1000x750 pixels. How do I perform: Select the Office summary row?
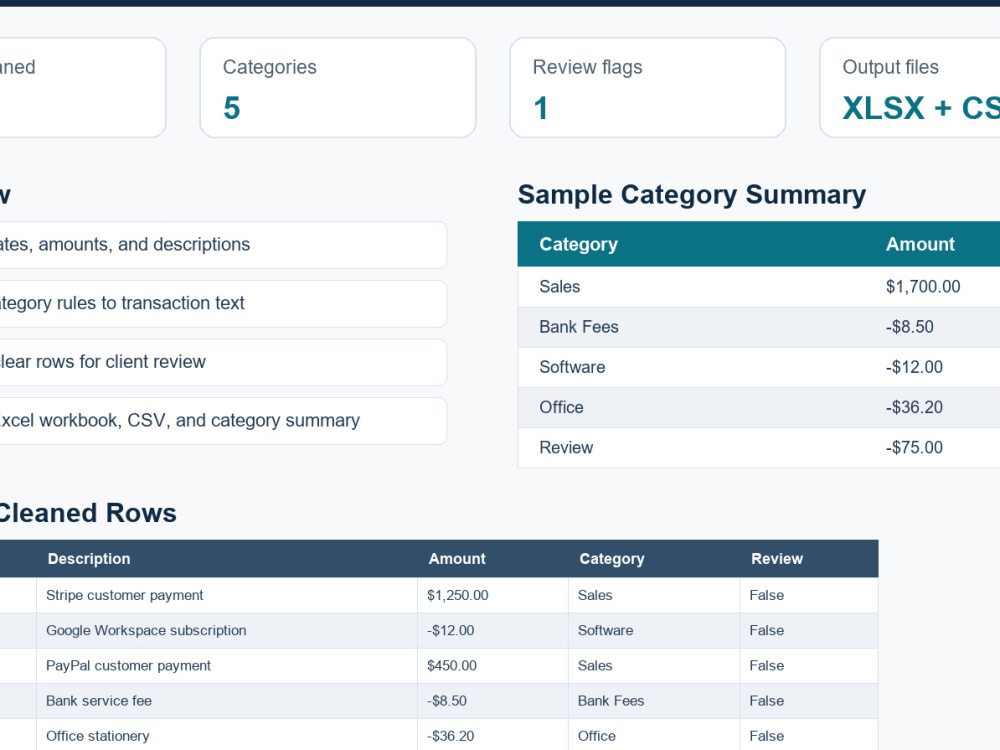coord(759,408)
